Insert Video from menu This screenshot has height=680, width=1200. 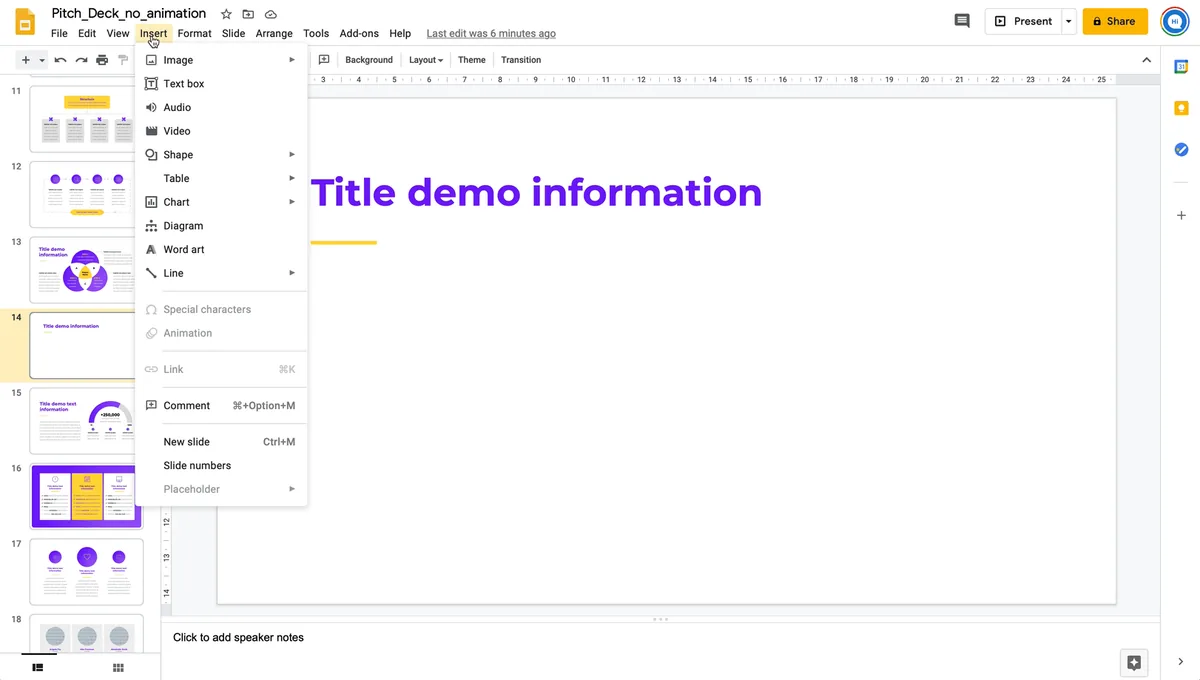[x=221, y=131]
